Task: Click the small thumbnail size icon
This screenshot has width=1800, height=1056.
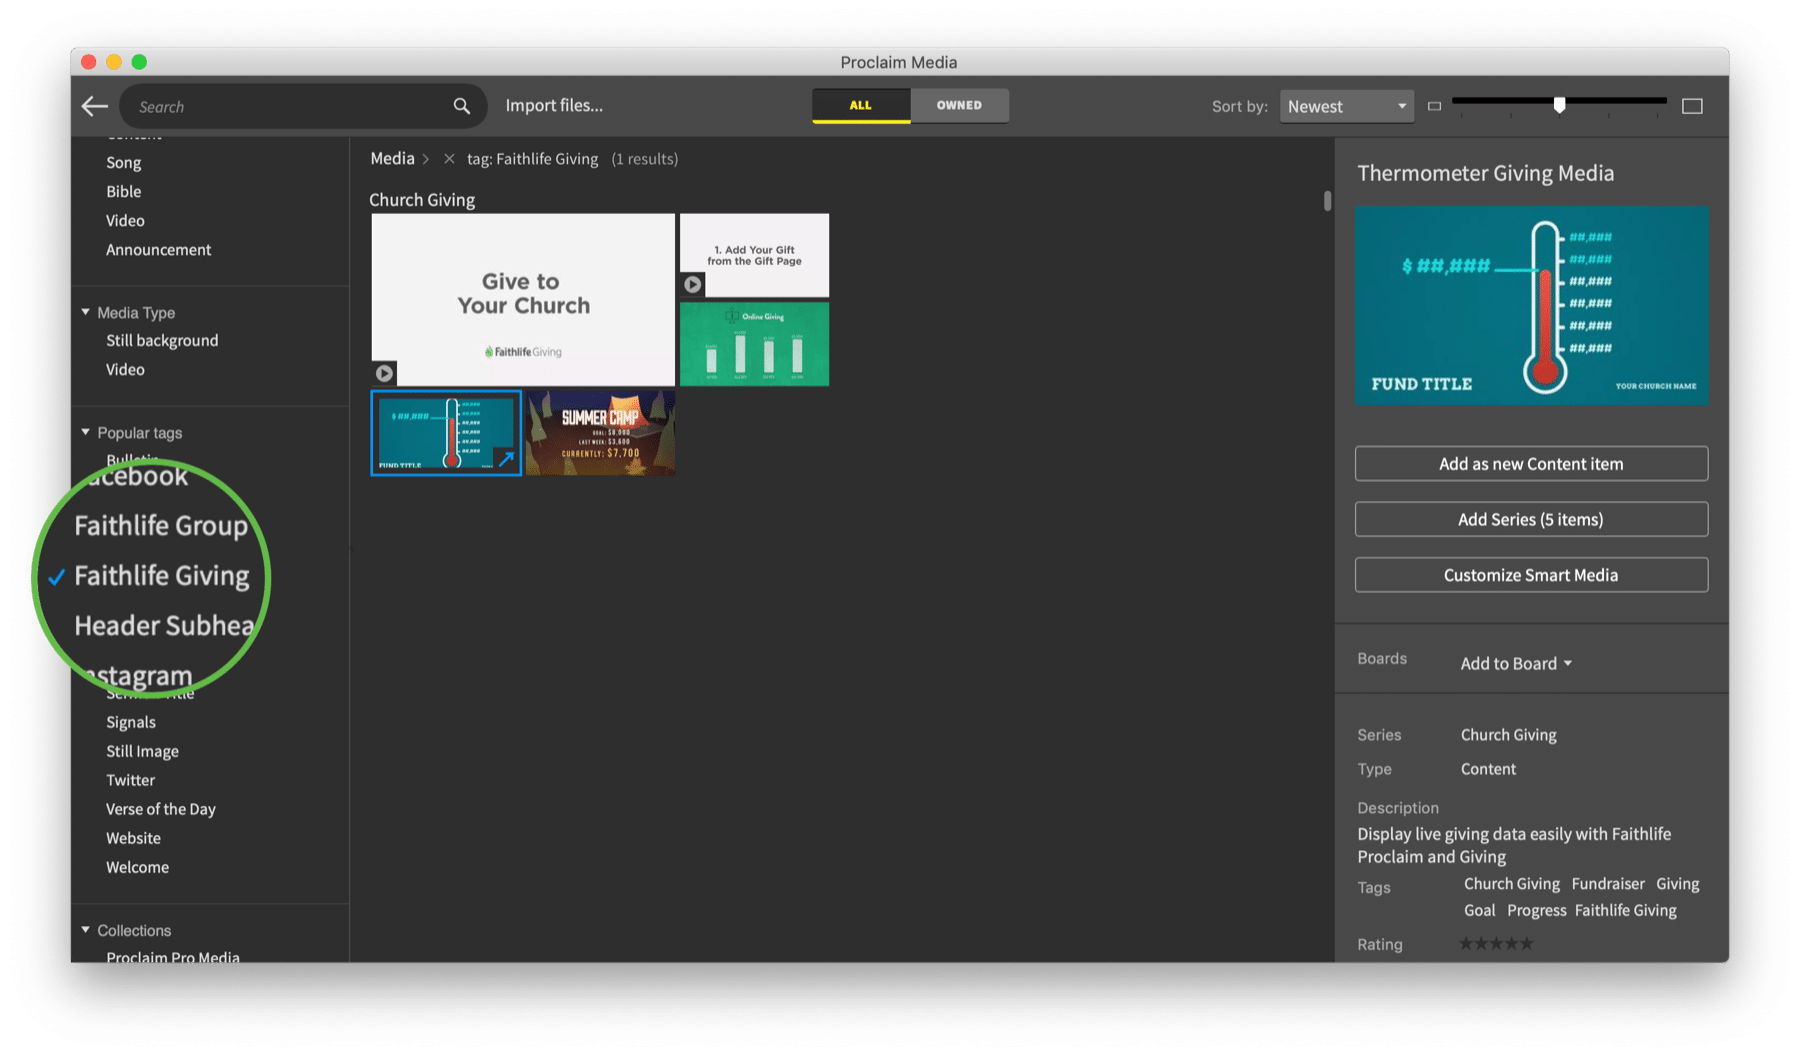Action: (1434, 106)
